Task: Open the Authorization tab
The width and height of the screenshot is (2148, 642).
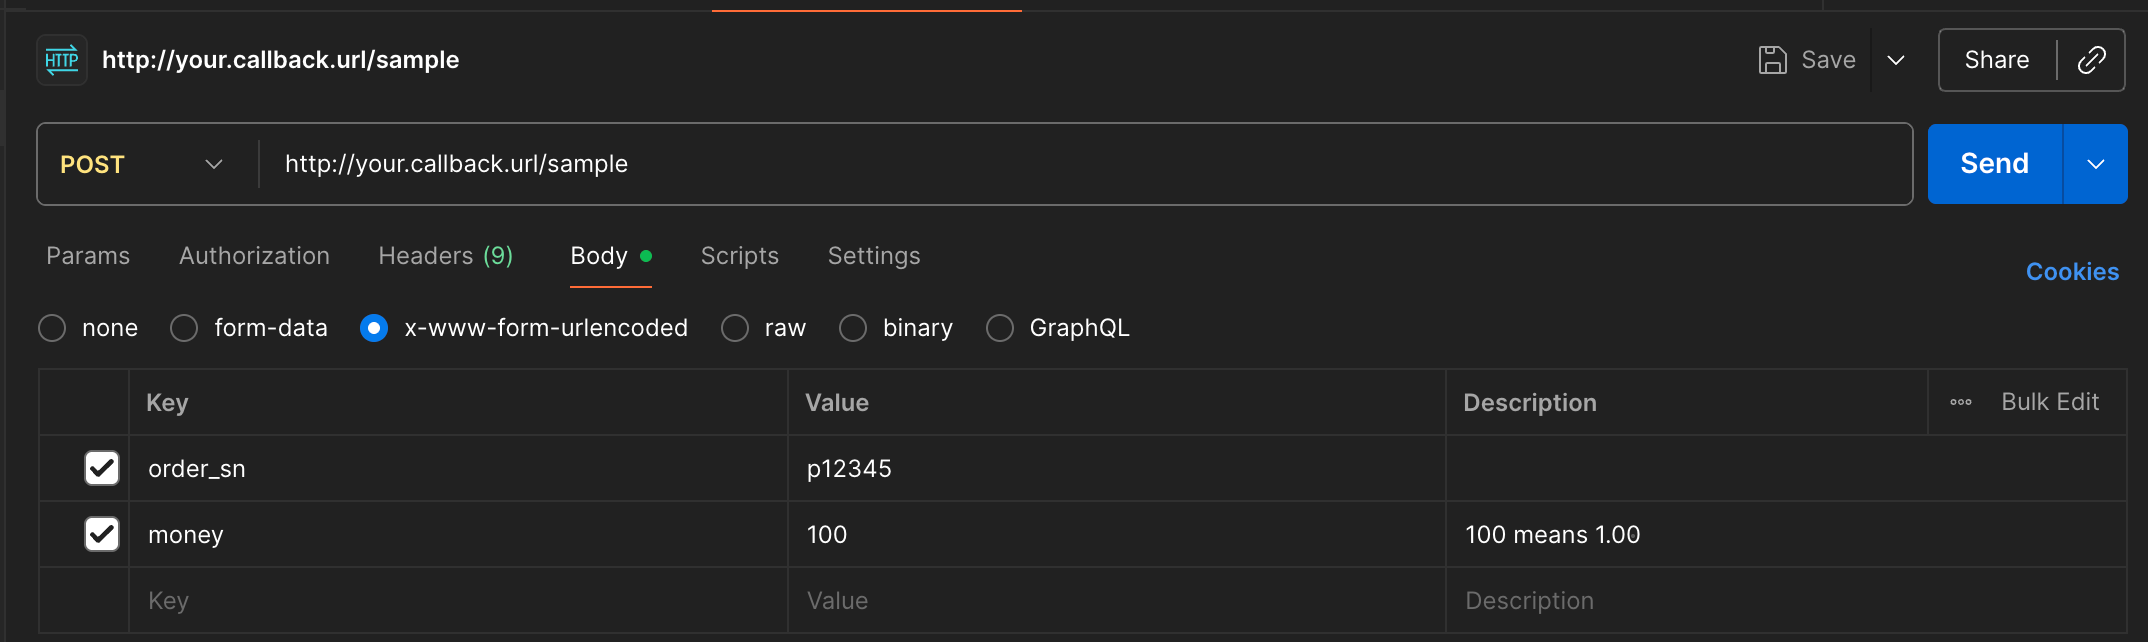Action: 254,256
